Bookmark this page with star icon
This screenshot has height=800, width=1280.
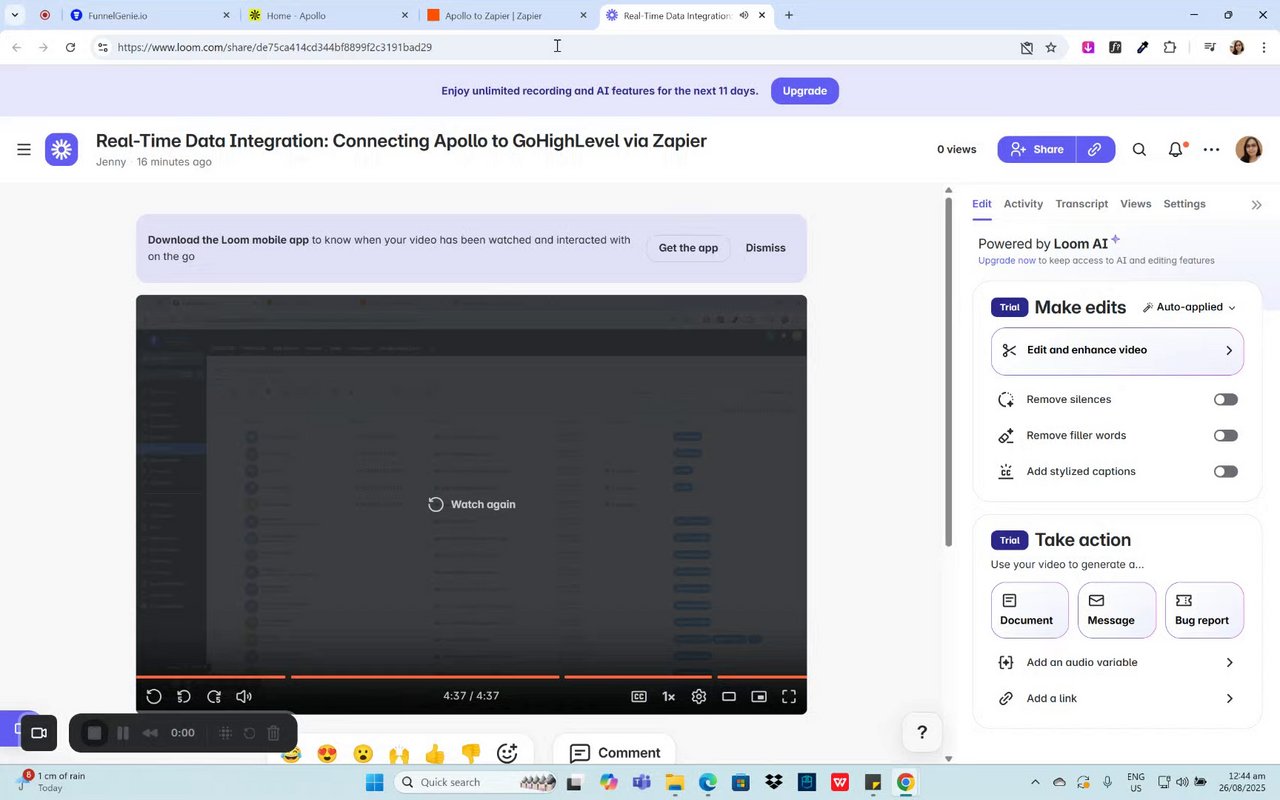point(1051,47)
